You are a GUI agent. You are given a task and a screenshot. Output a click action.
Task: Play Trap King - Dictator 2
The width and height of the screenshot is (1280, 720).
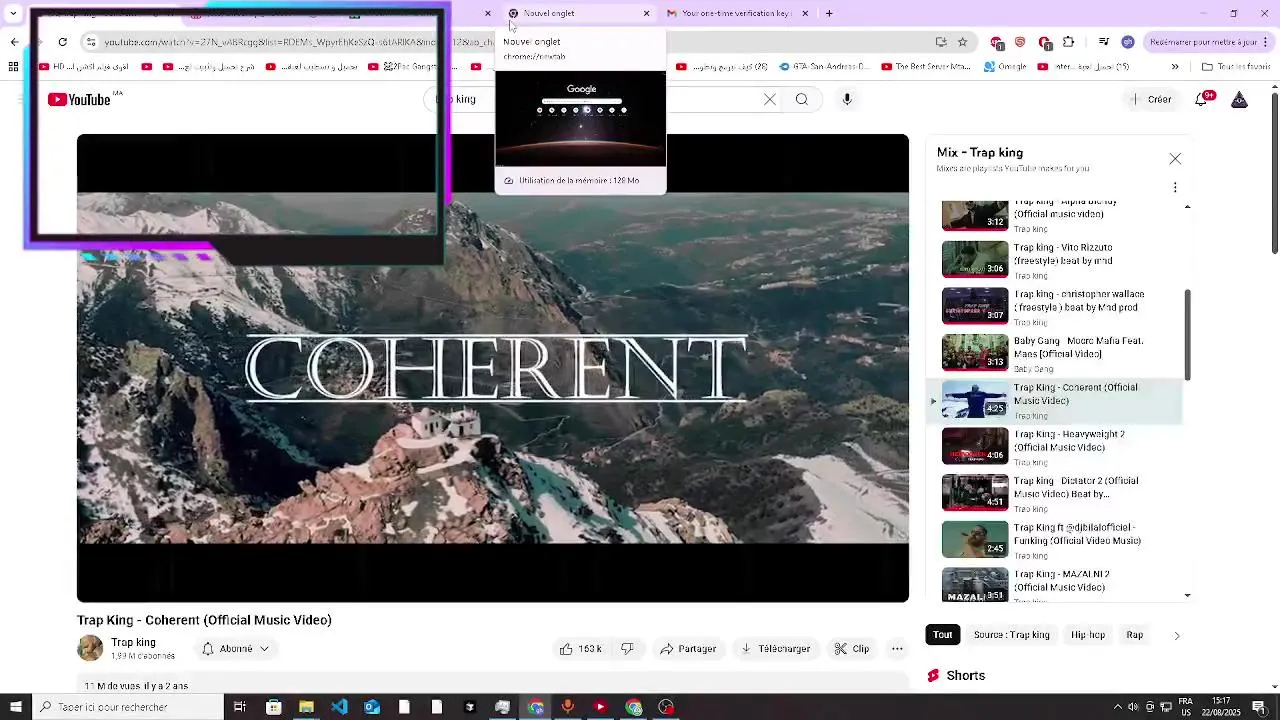click(x=1055, y=492)
